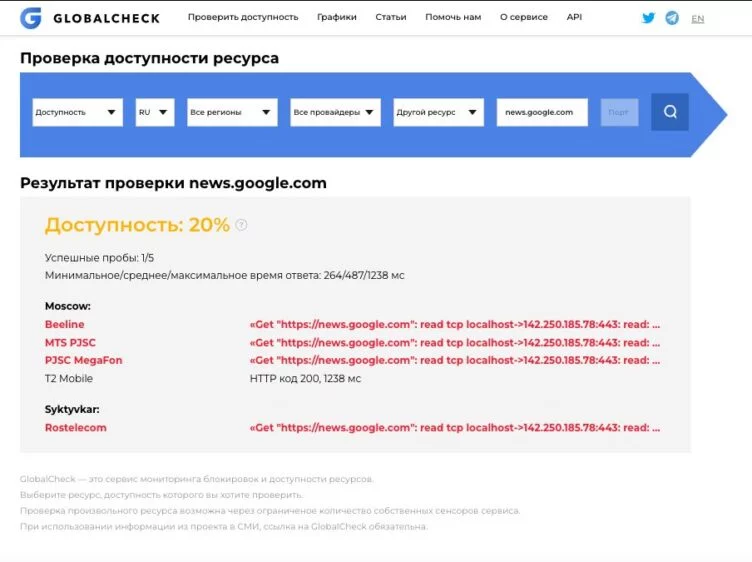Select the MTS PJSC provider row

(352, 343)
